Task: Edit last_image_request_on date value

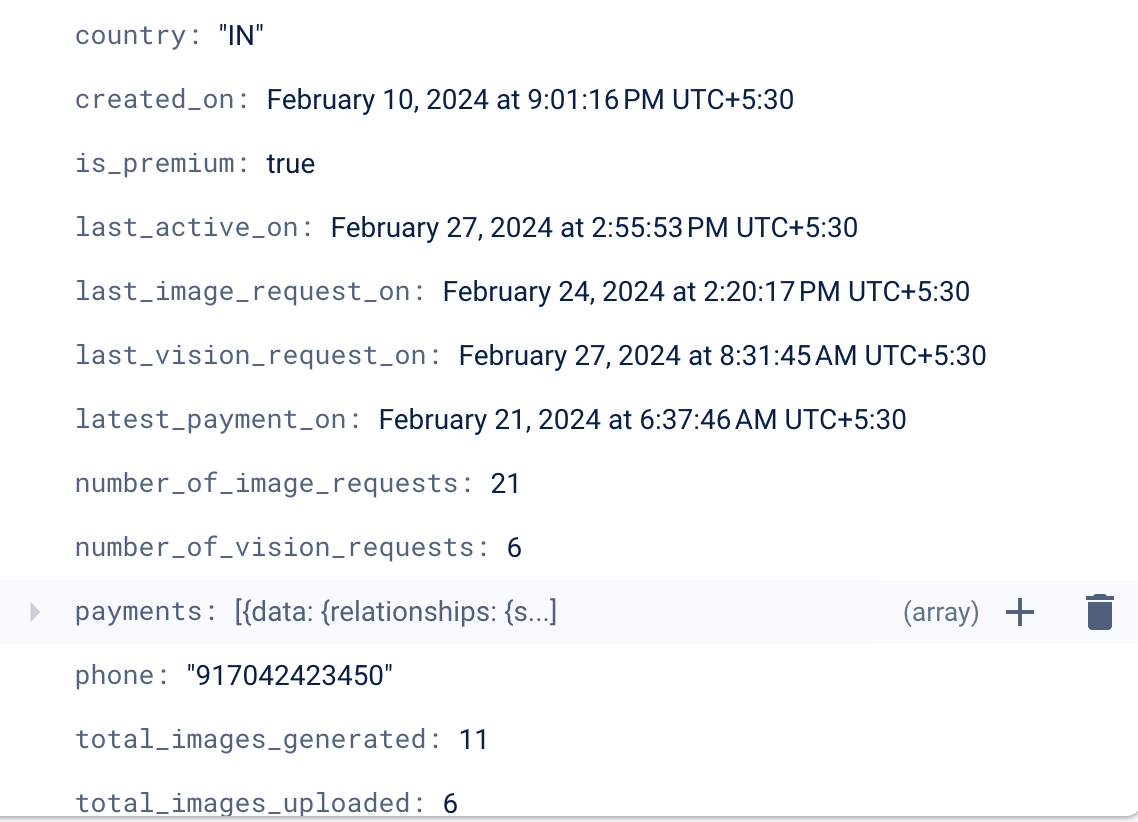Action: pyautogui.click(x=706, y=292)
